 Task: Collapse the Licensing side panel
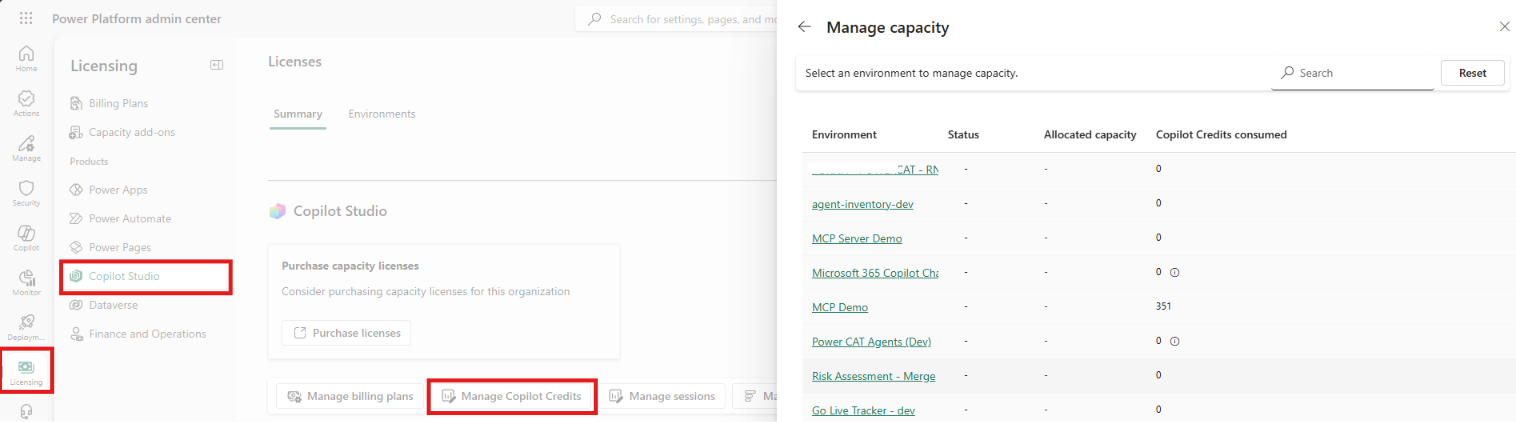216,65
